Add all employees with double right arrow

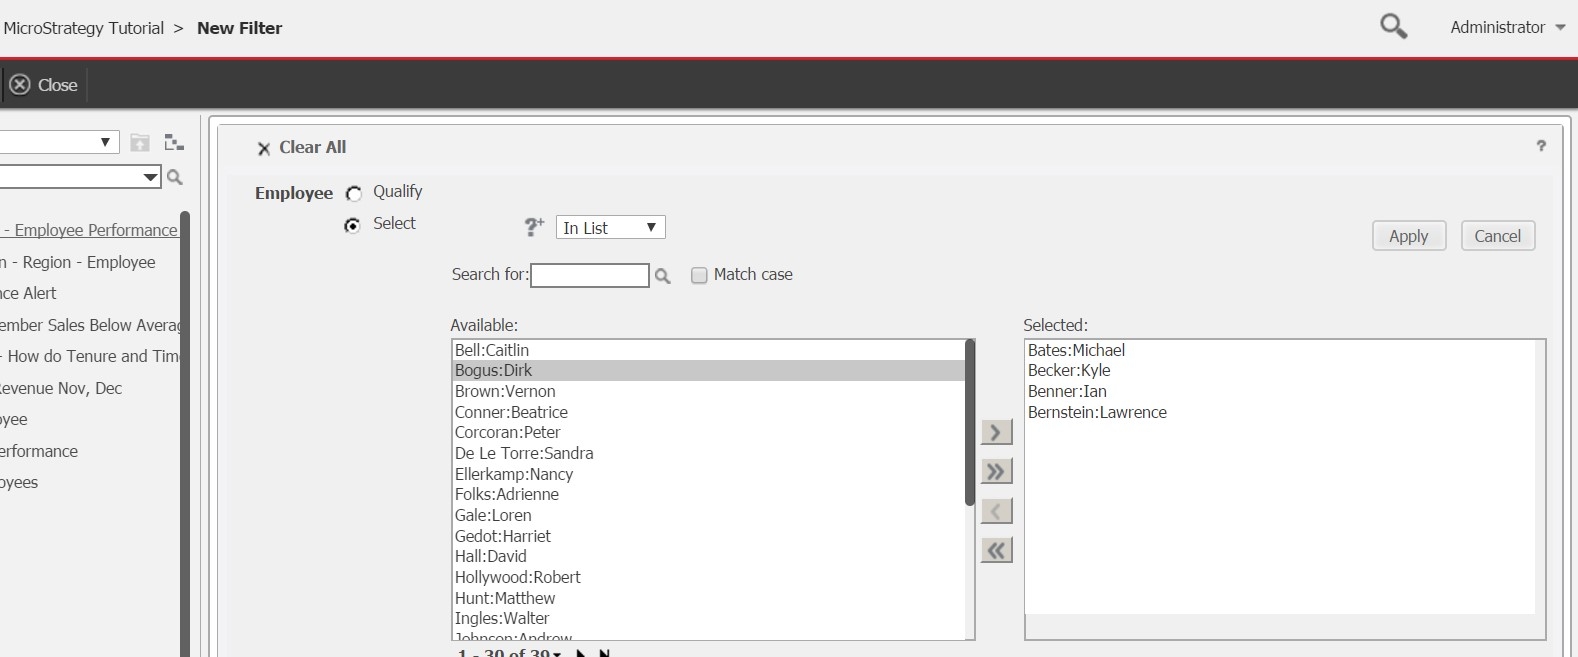[996, 471]
